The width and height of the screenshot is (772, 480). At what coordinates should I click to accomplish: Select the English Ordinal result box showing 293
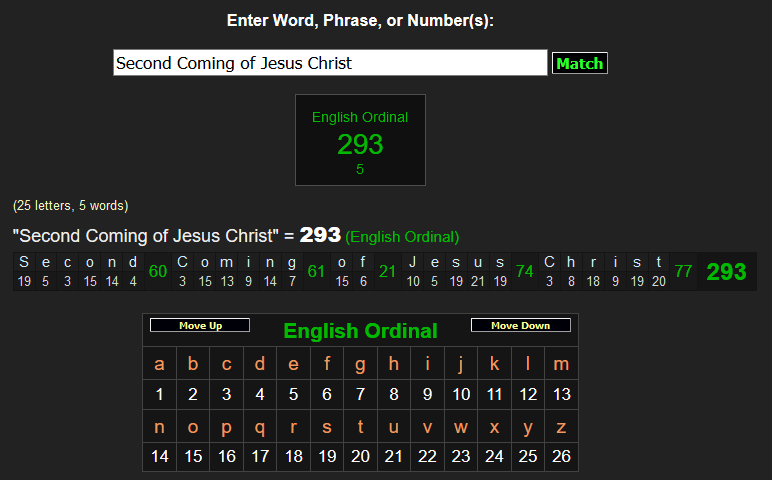(360, 140)
